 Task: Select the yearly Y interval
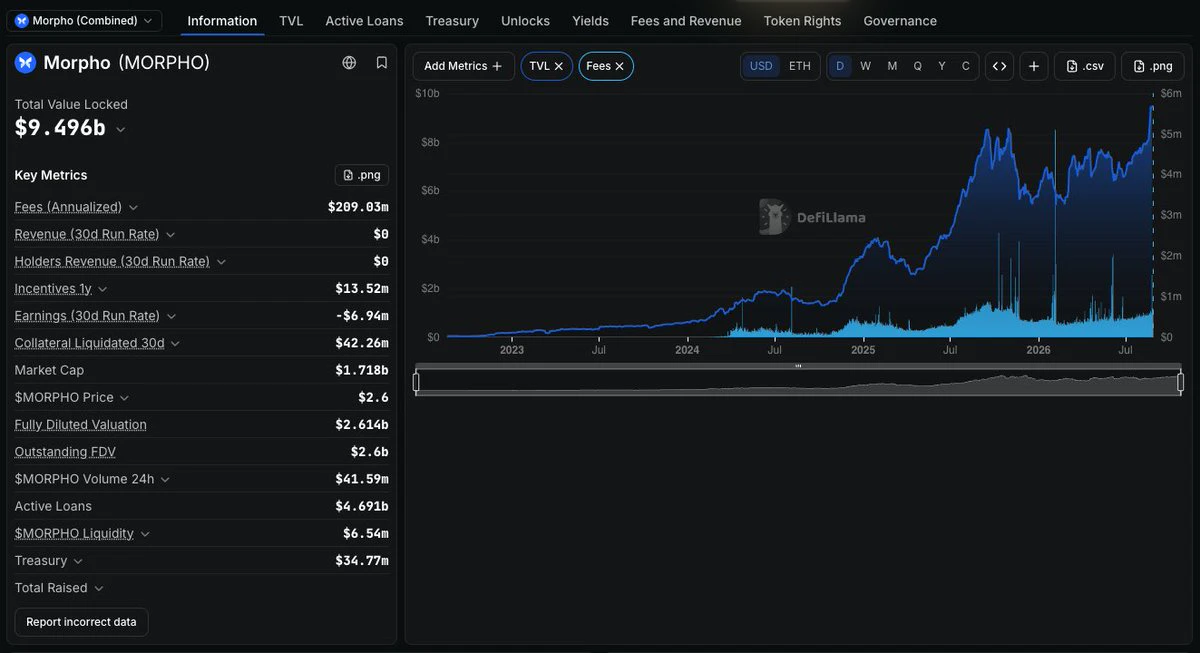click(942, 66)
